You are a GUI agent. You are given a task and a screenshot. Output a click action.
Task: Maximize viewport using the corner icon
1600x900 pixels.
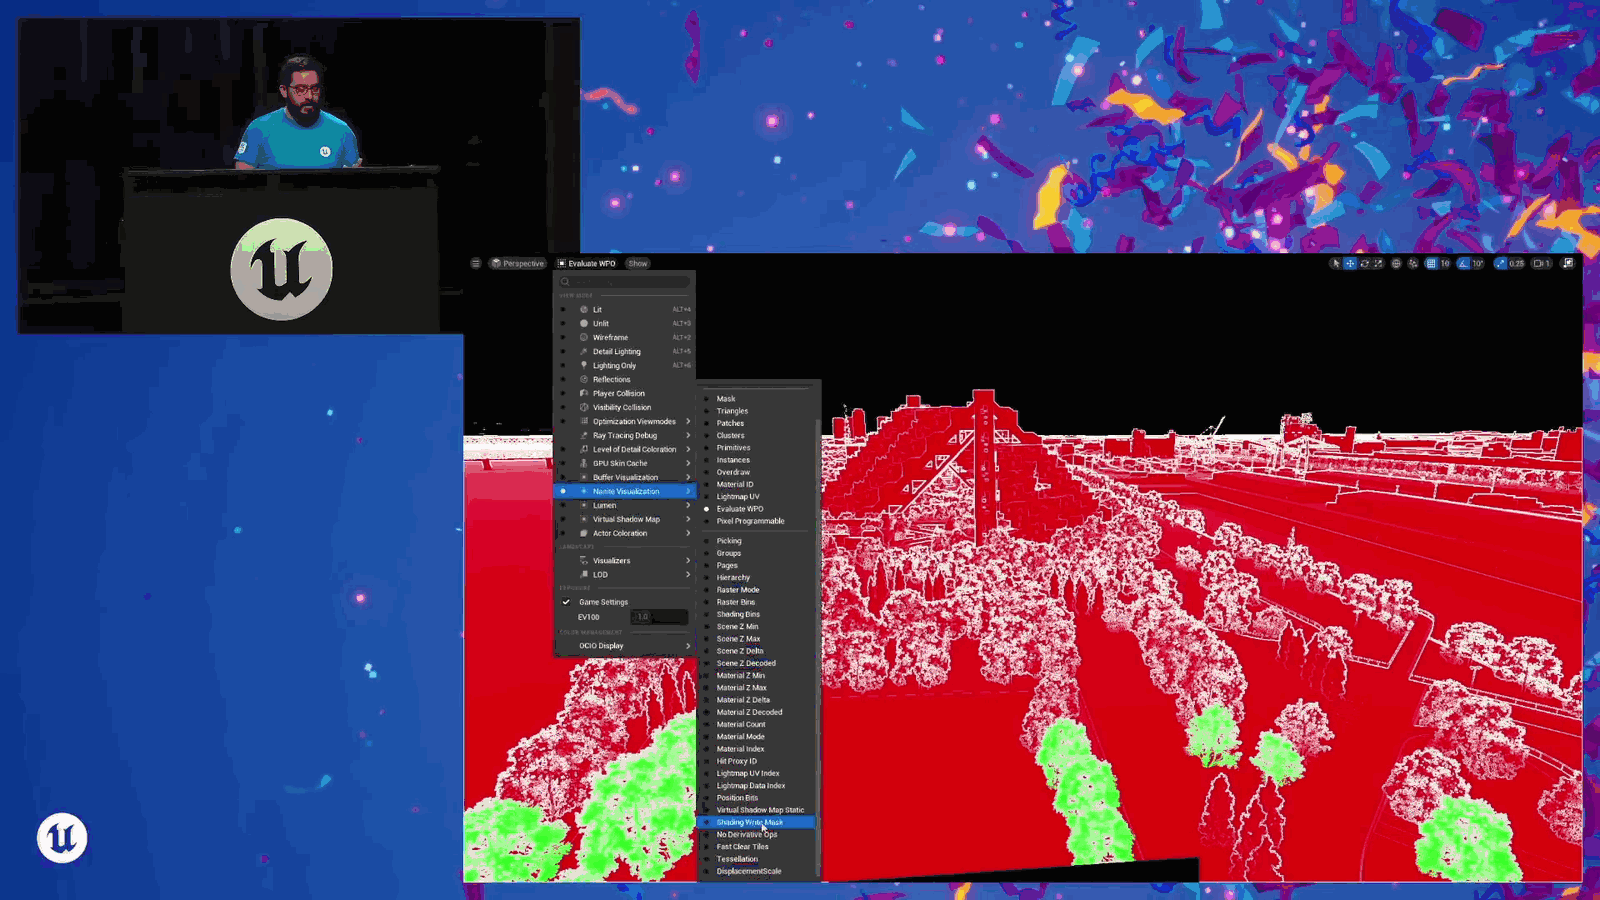1568,264
